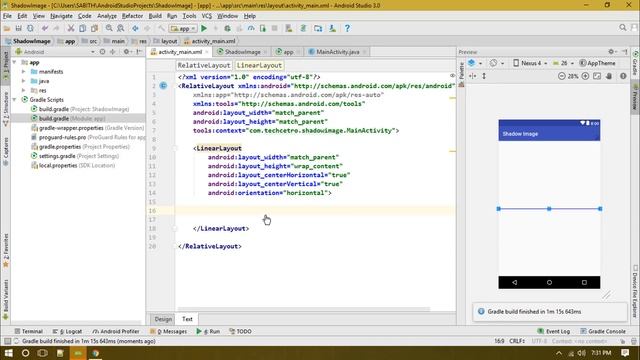The height and width of the screenshot is (360, 640).
Task: Open the orientation in editor dropdown
Action: pos(497,63)
